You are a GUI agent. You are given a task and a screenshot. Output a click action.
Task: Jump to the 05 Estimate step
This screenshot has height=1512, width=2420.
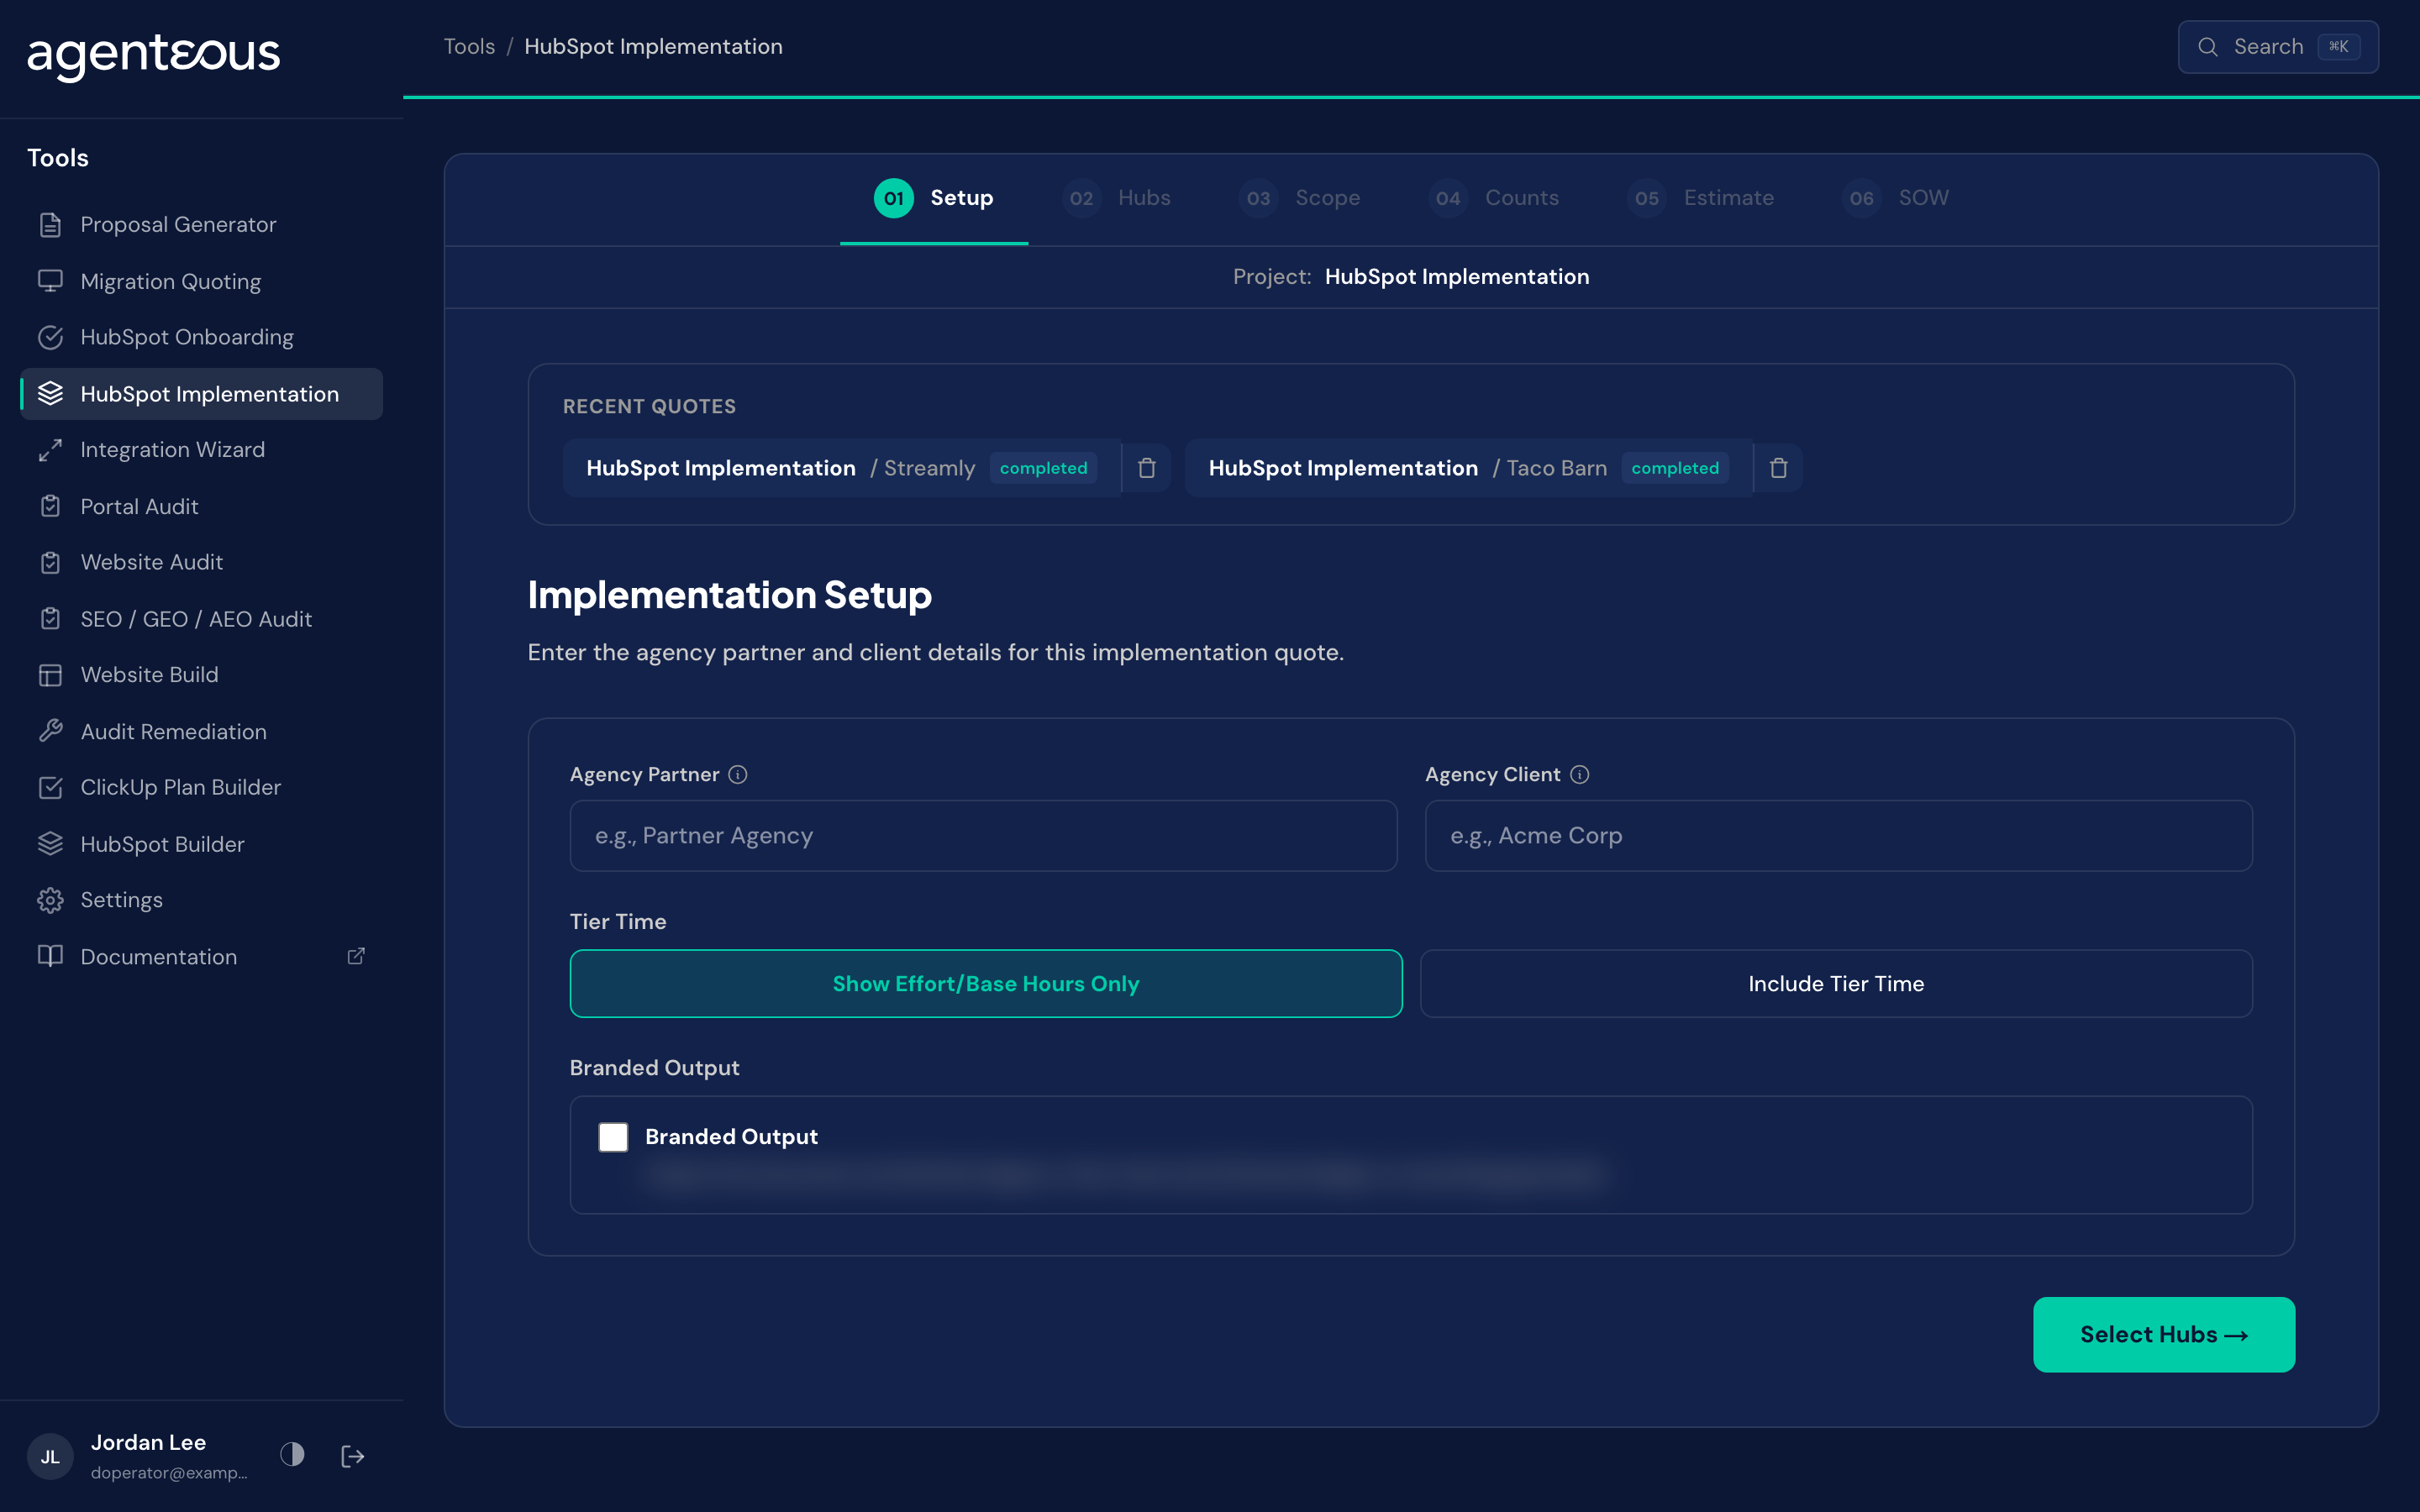click(1701, 198)
